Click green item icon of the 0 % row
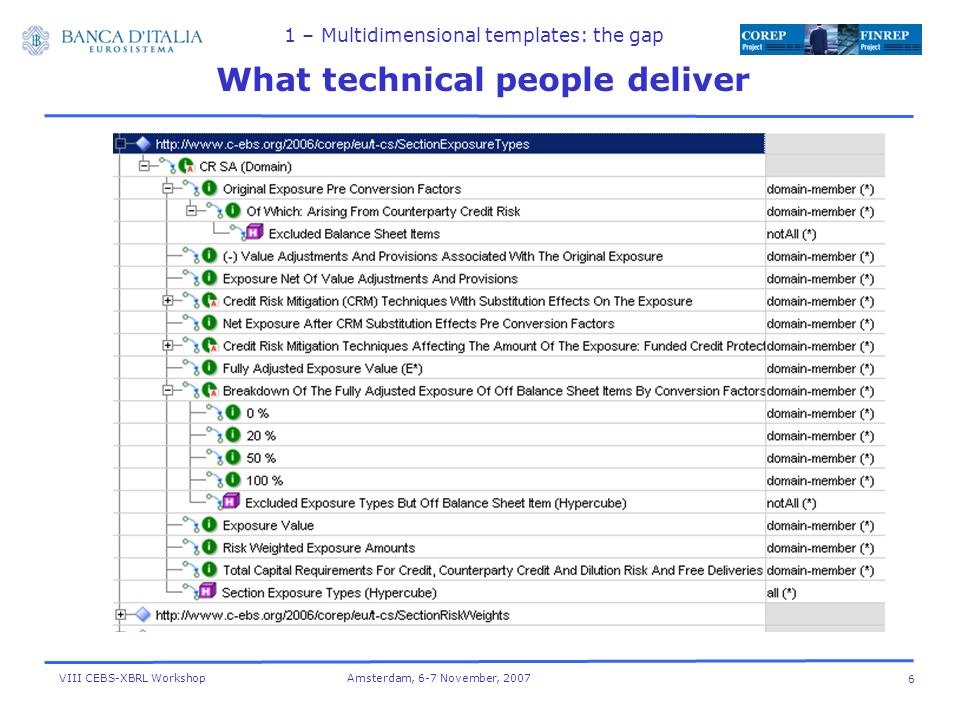960x720 pixels. point(233,413)
